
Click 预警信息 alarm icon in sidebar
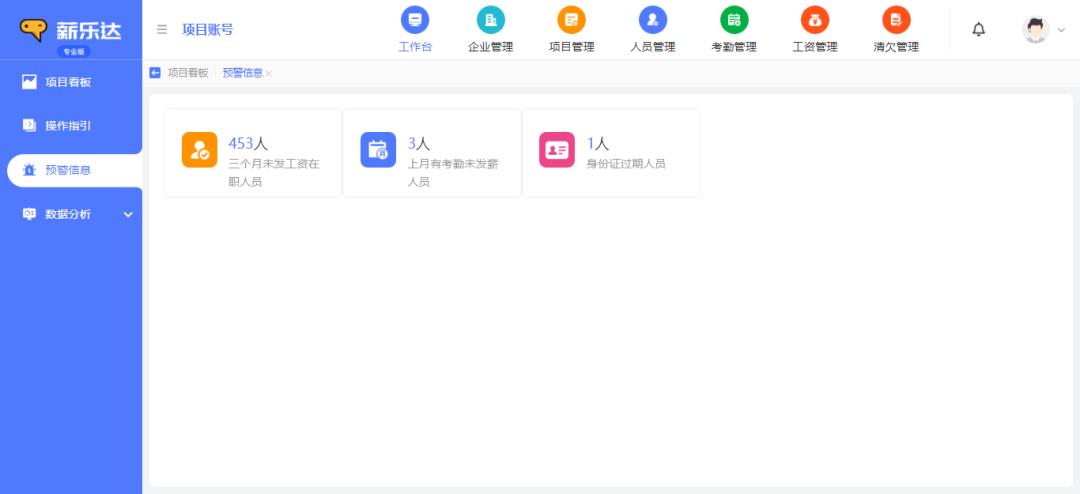29,170
